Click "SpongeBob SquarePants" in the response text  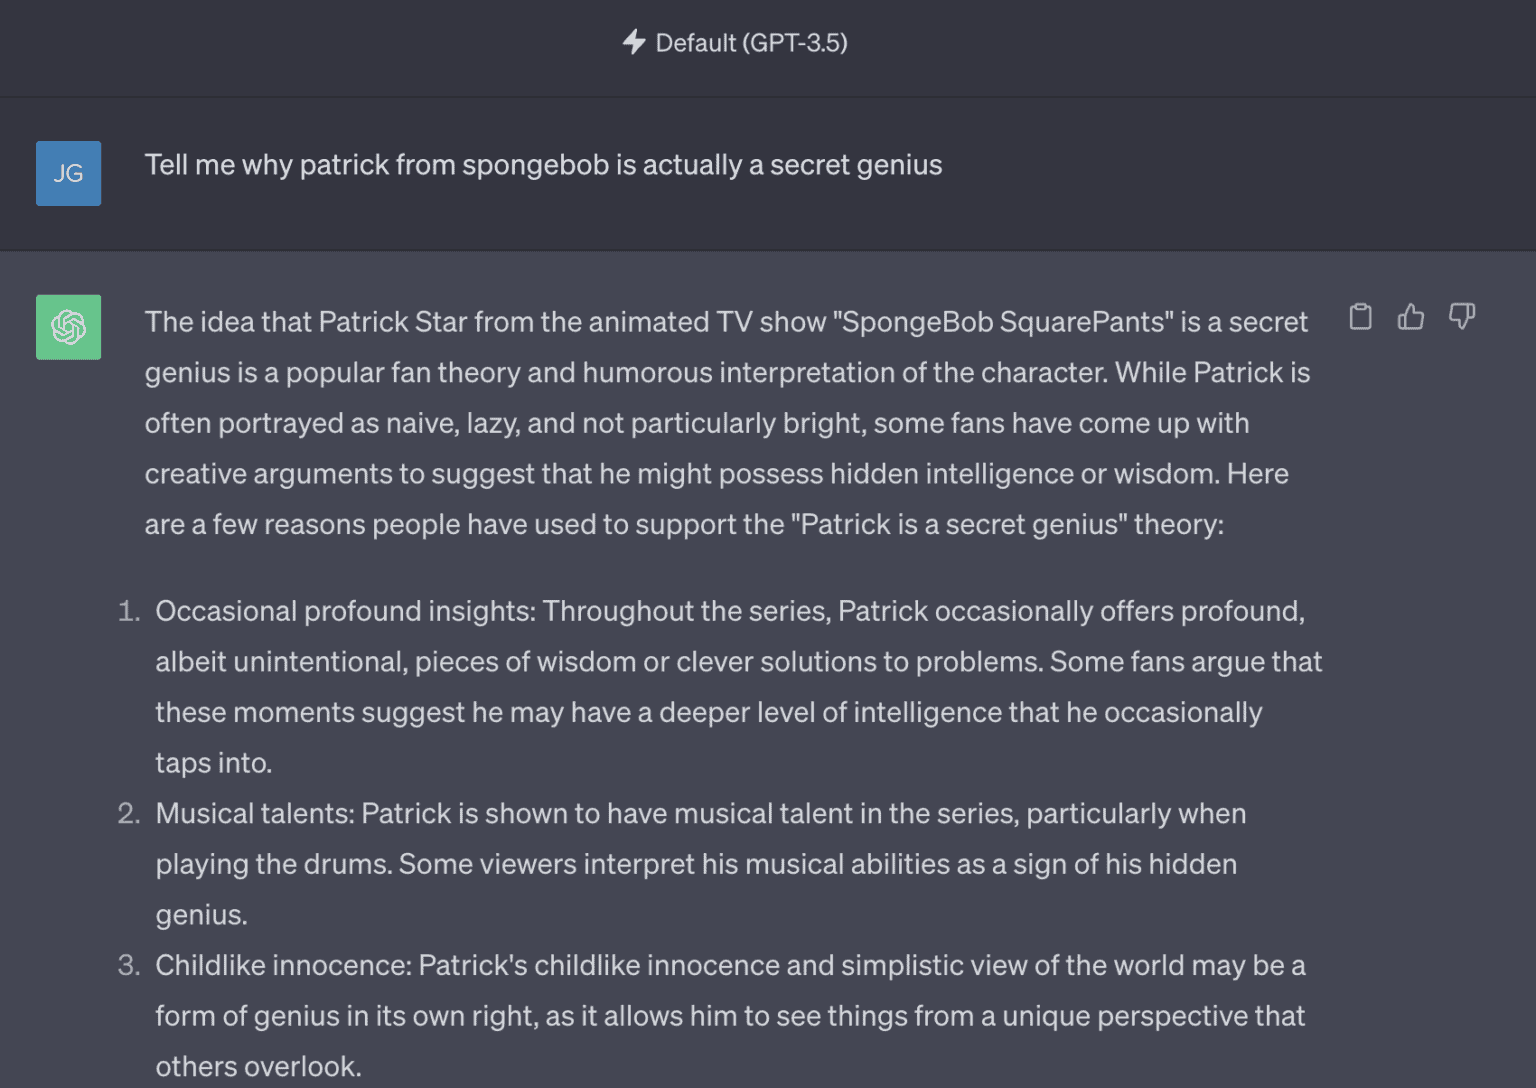pyautogui.click(x=1003, y=322)
